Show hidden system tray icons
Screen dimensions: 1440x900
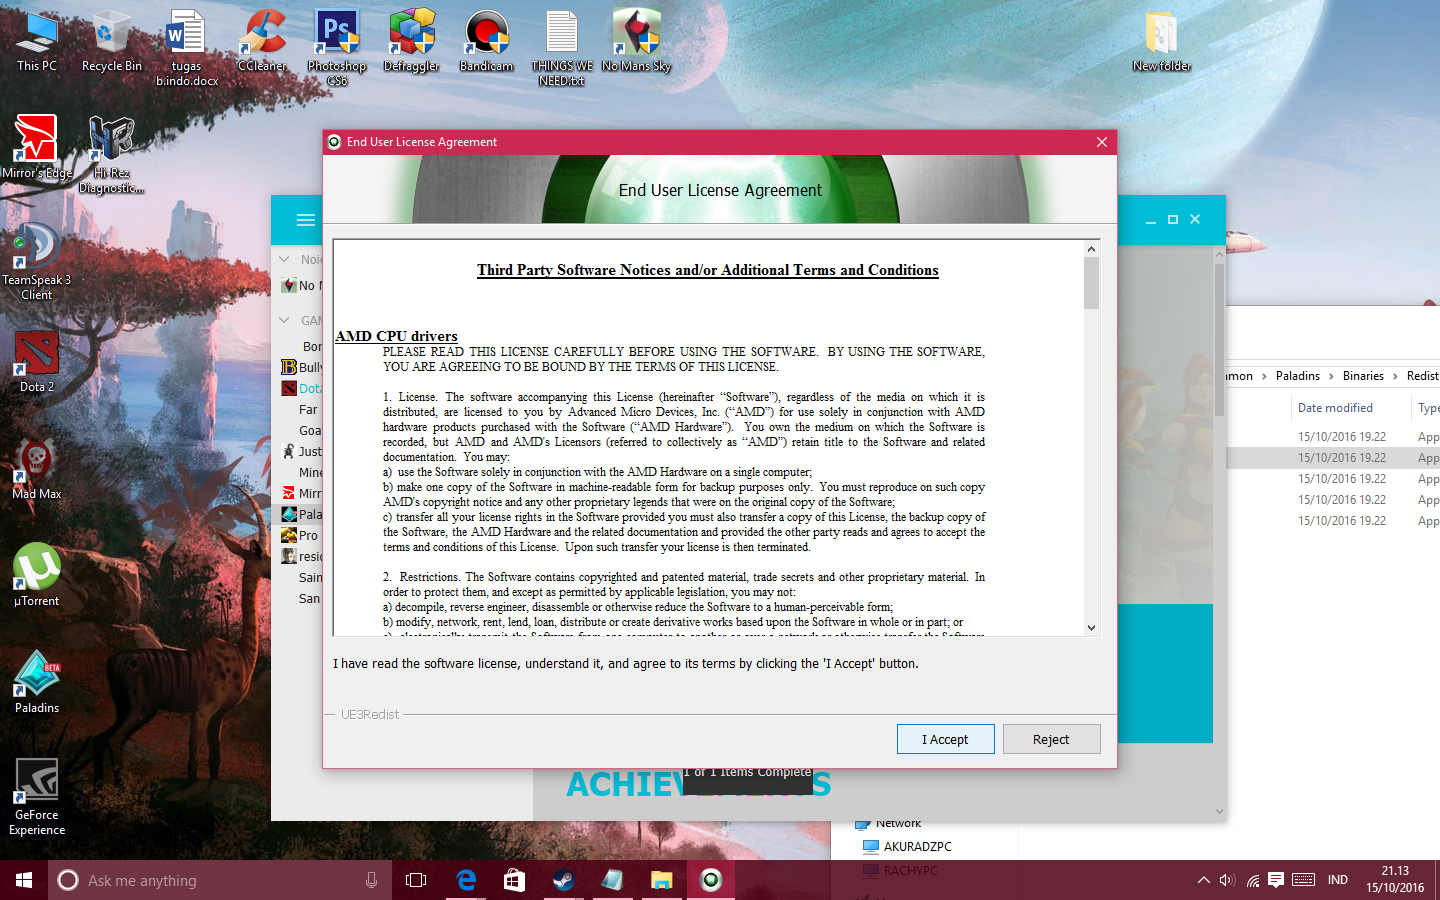click(1203, 880)
